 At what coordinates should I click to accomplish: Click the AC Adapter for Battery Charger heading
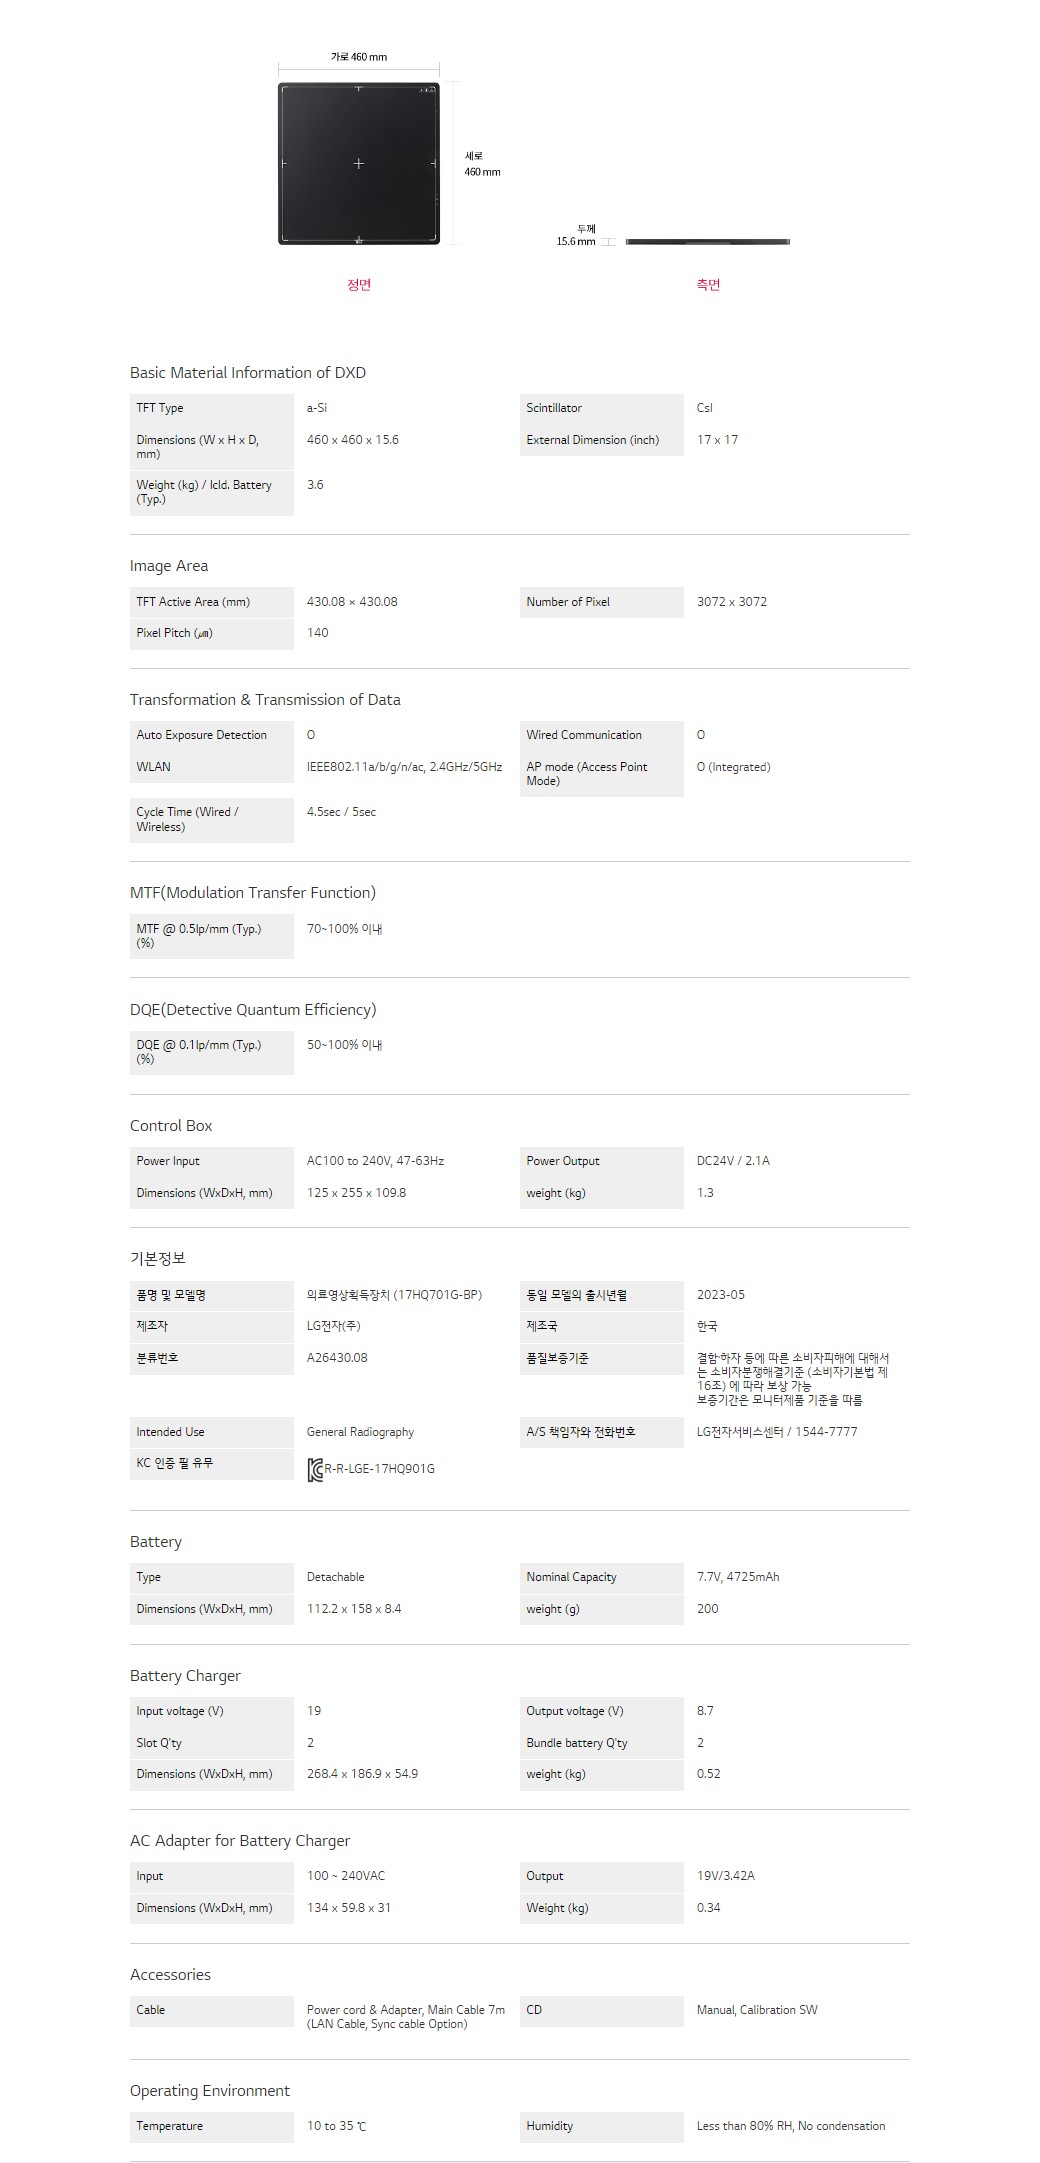tap(240, 1841)
